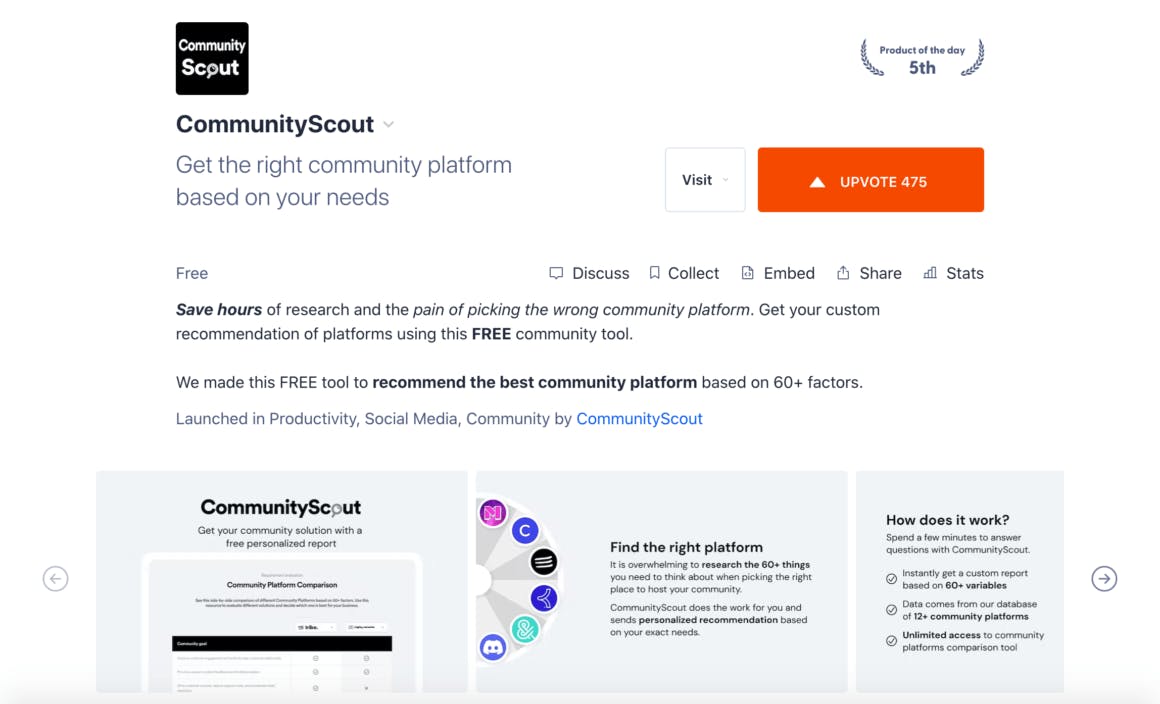
Task: Click the Product of the day badge
Action: tap(922, 59)
